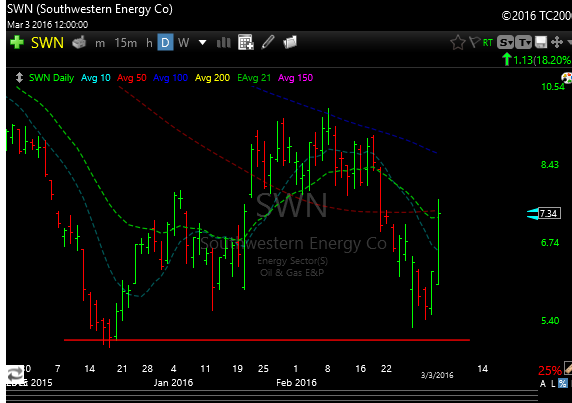The width and height of the screenshot is (572, 403).
Task: Click the blue Avg 100 indicator label
Action: (170, 78)
